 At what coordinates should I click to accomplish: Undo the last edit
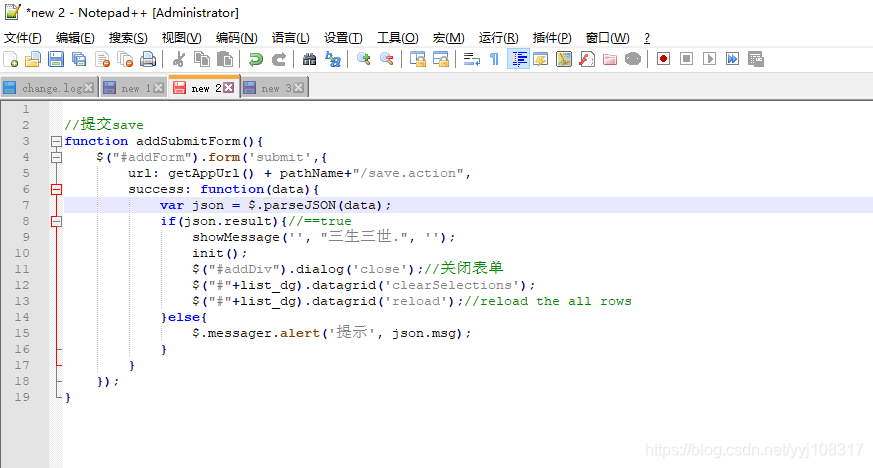256,59
